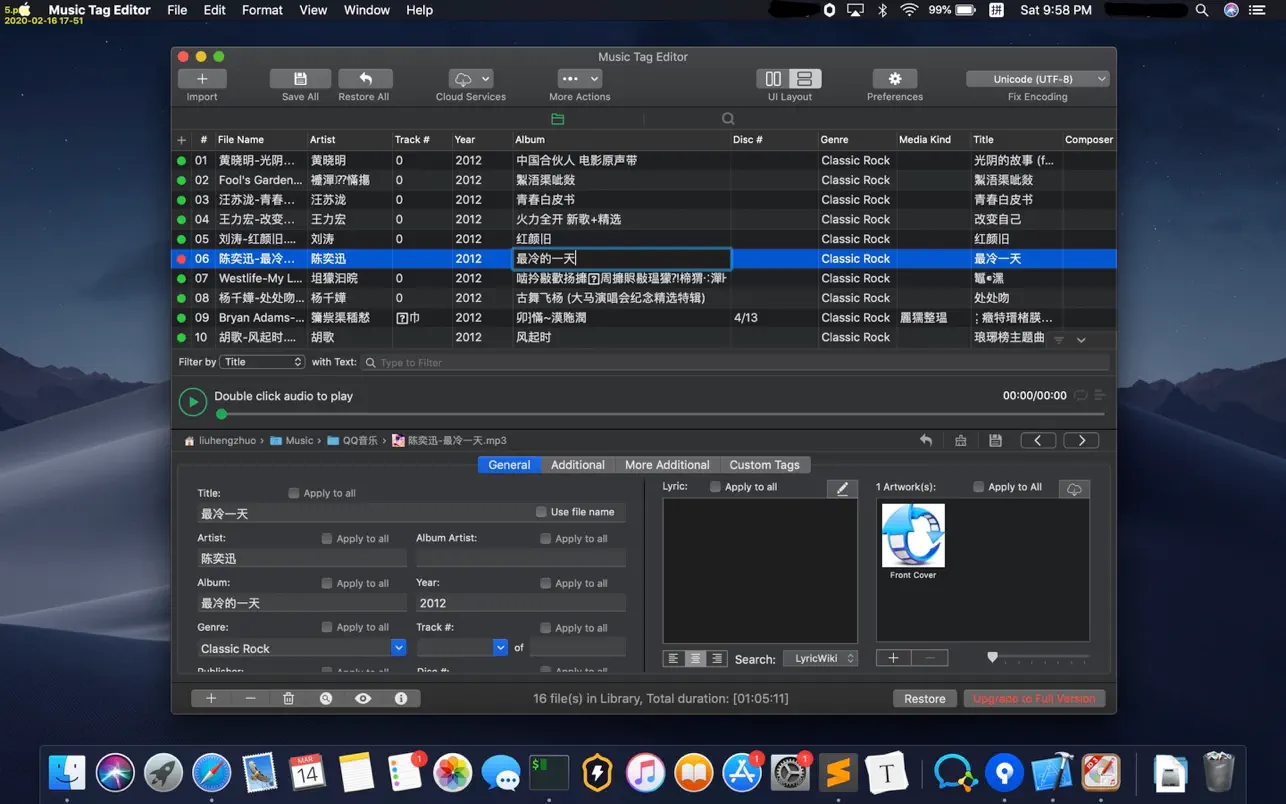
Task: Click the Restore All arrow icon
Action: click(364, 79)
